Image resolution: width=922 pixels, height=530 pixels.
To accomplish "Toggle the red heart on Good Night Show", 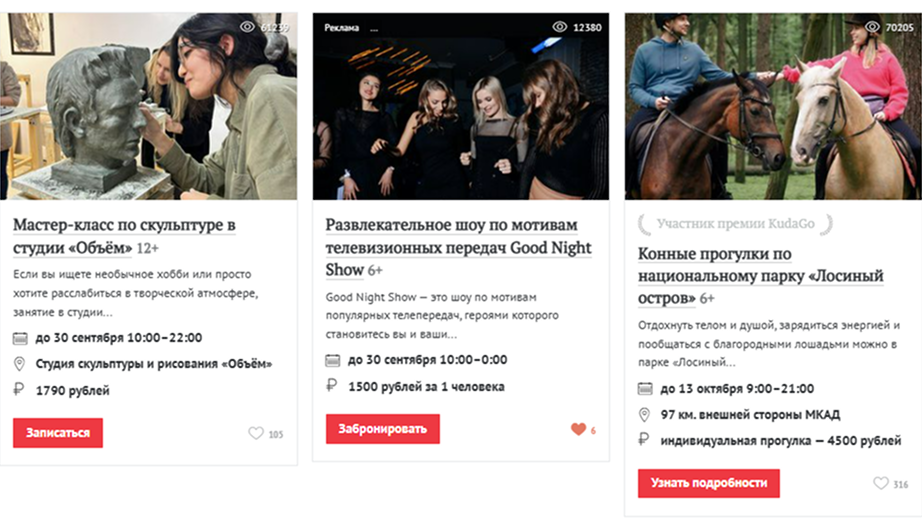I will pos(579,429).
